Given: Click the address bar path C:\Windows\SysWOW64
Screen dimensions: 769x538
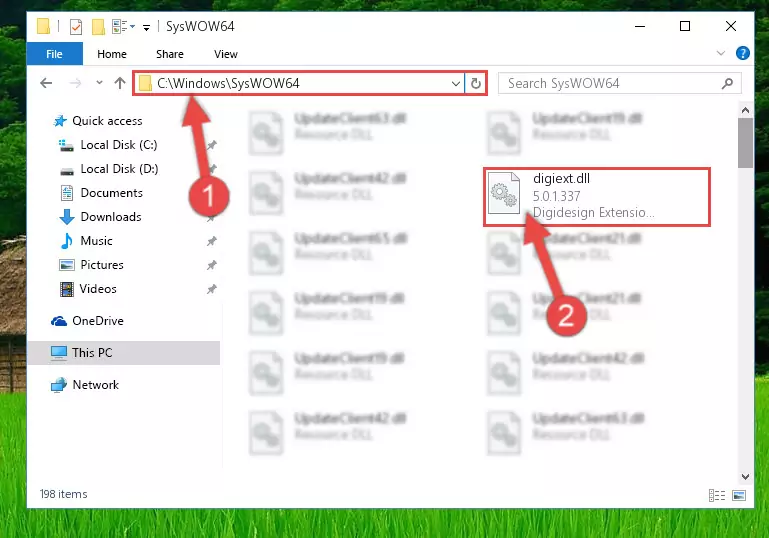Looking at the screenshot, I should 228,83.
